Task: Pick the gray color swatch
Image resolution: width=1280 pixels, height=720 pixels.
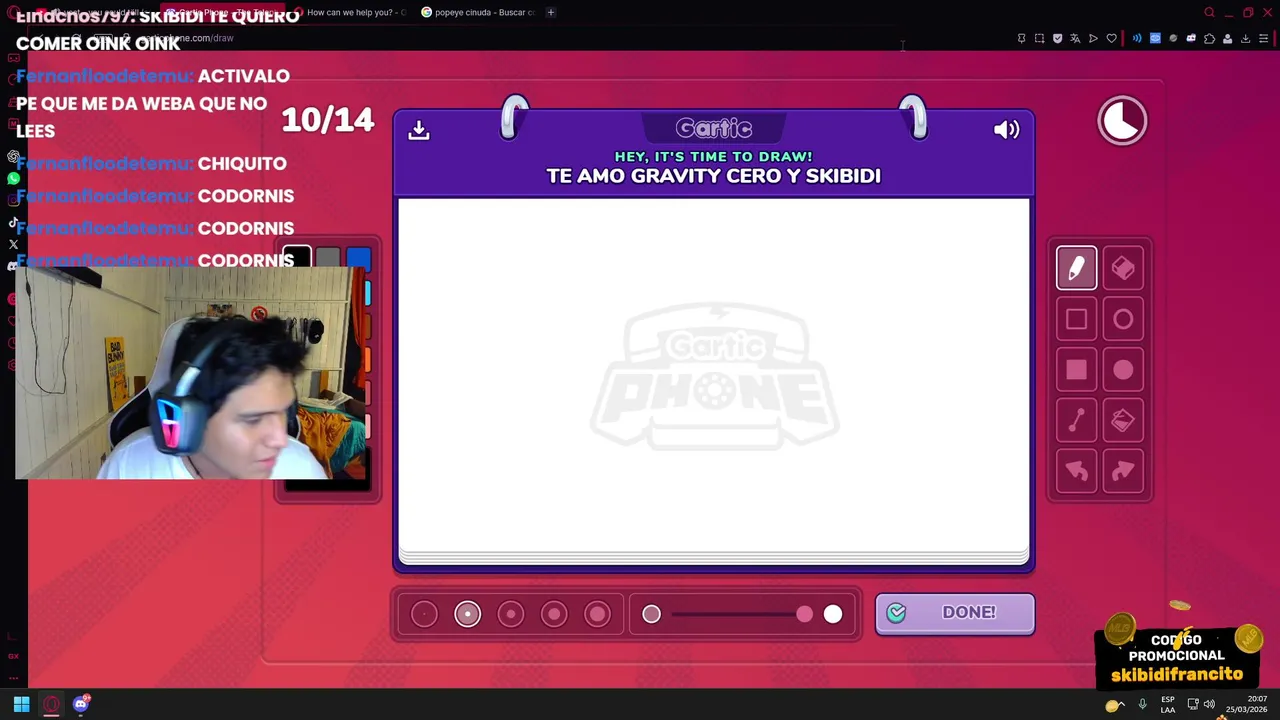Action: [x=328, y=259]
